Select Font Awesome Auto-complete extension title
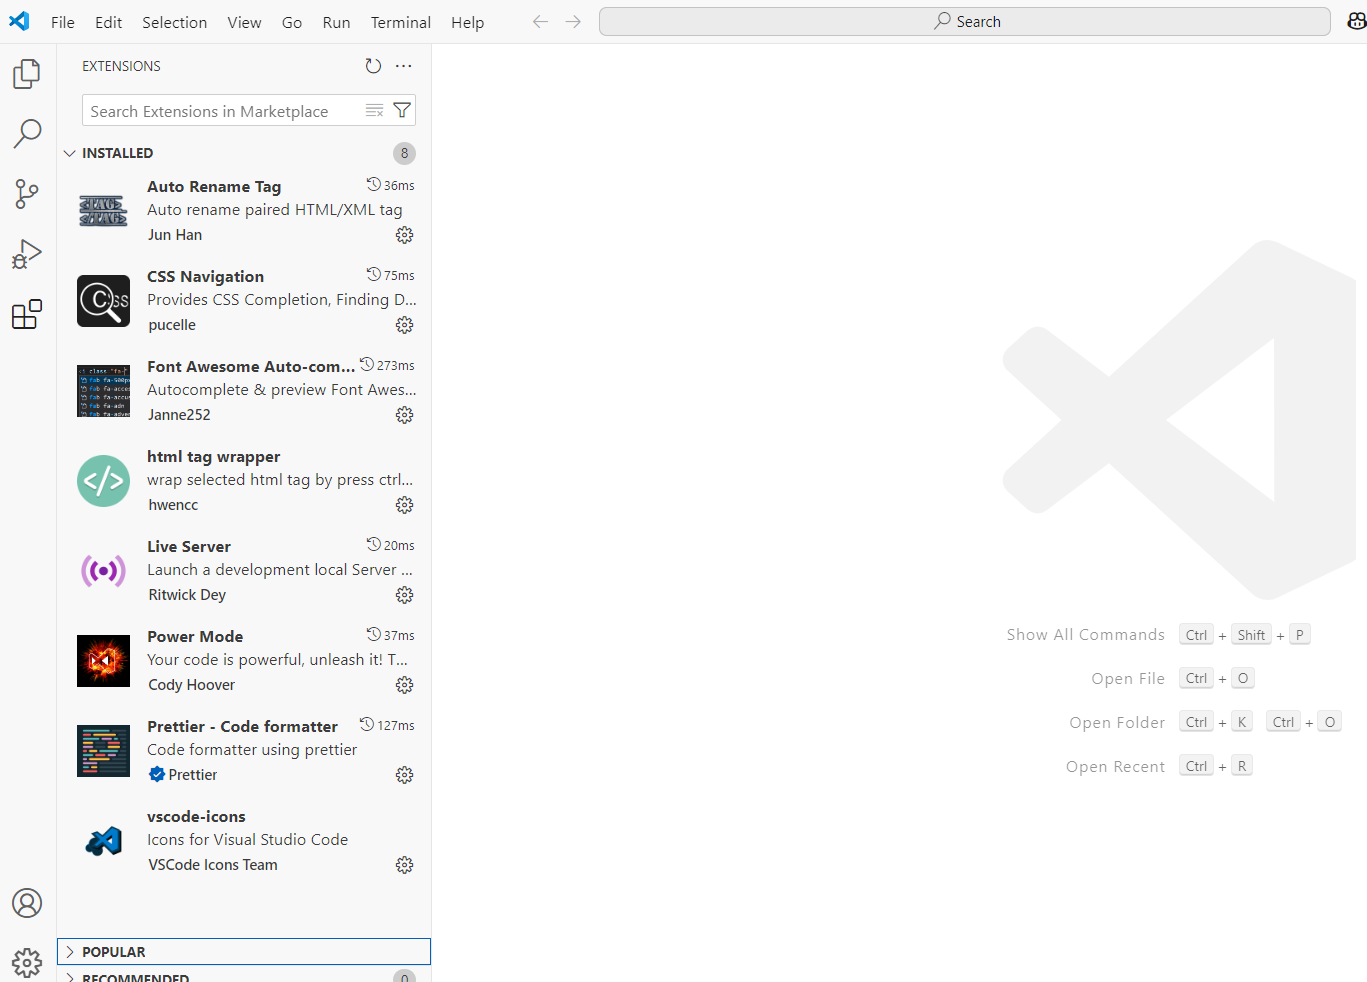Viewport: 1367px width, 982px height. (251, 367)
